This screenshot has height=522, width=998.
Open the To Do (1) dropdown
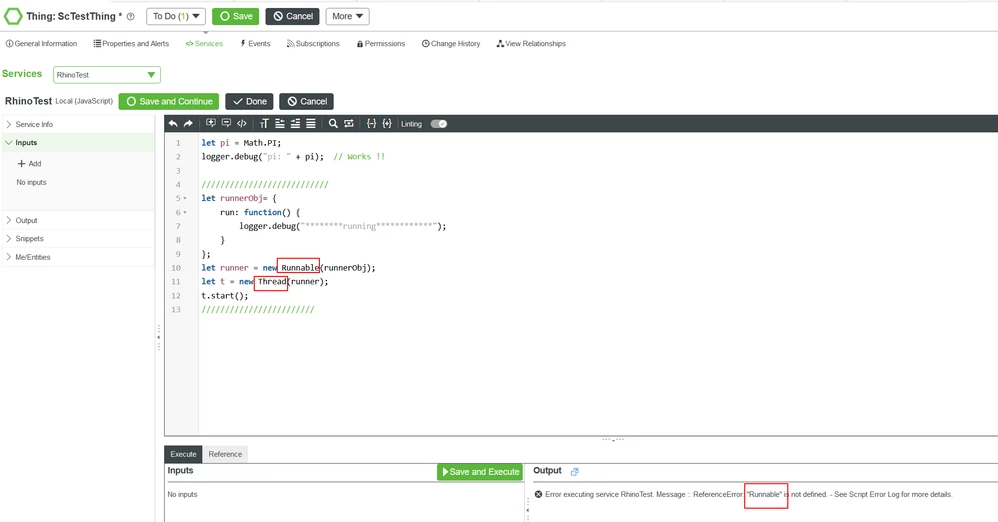click(x=176, y=17)
